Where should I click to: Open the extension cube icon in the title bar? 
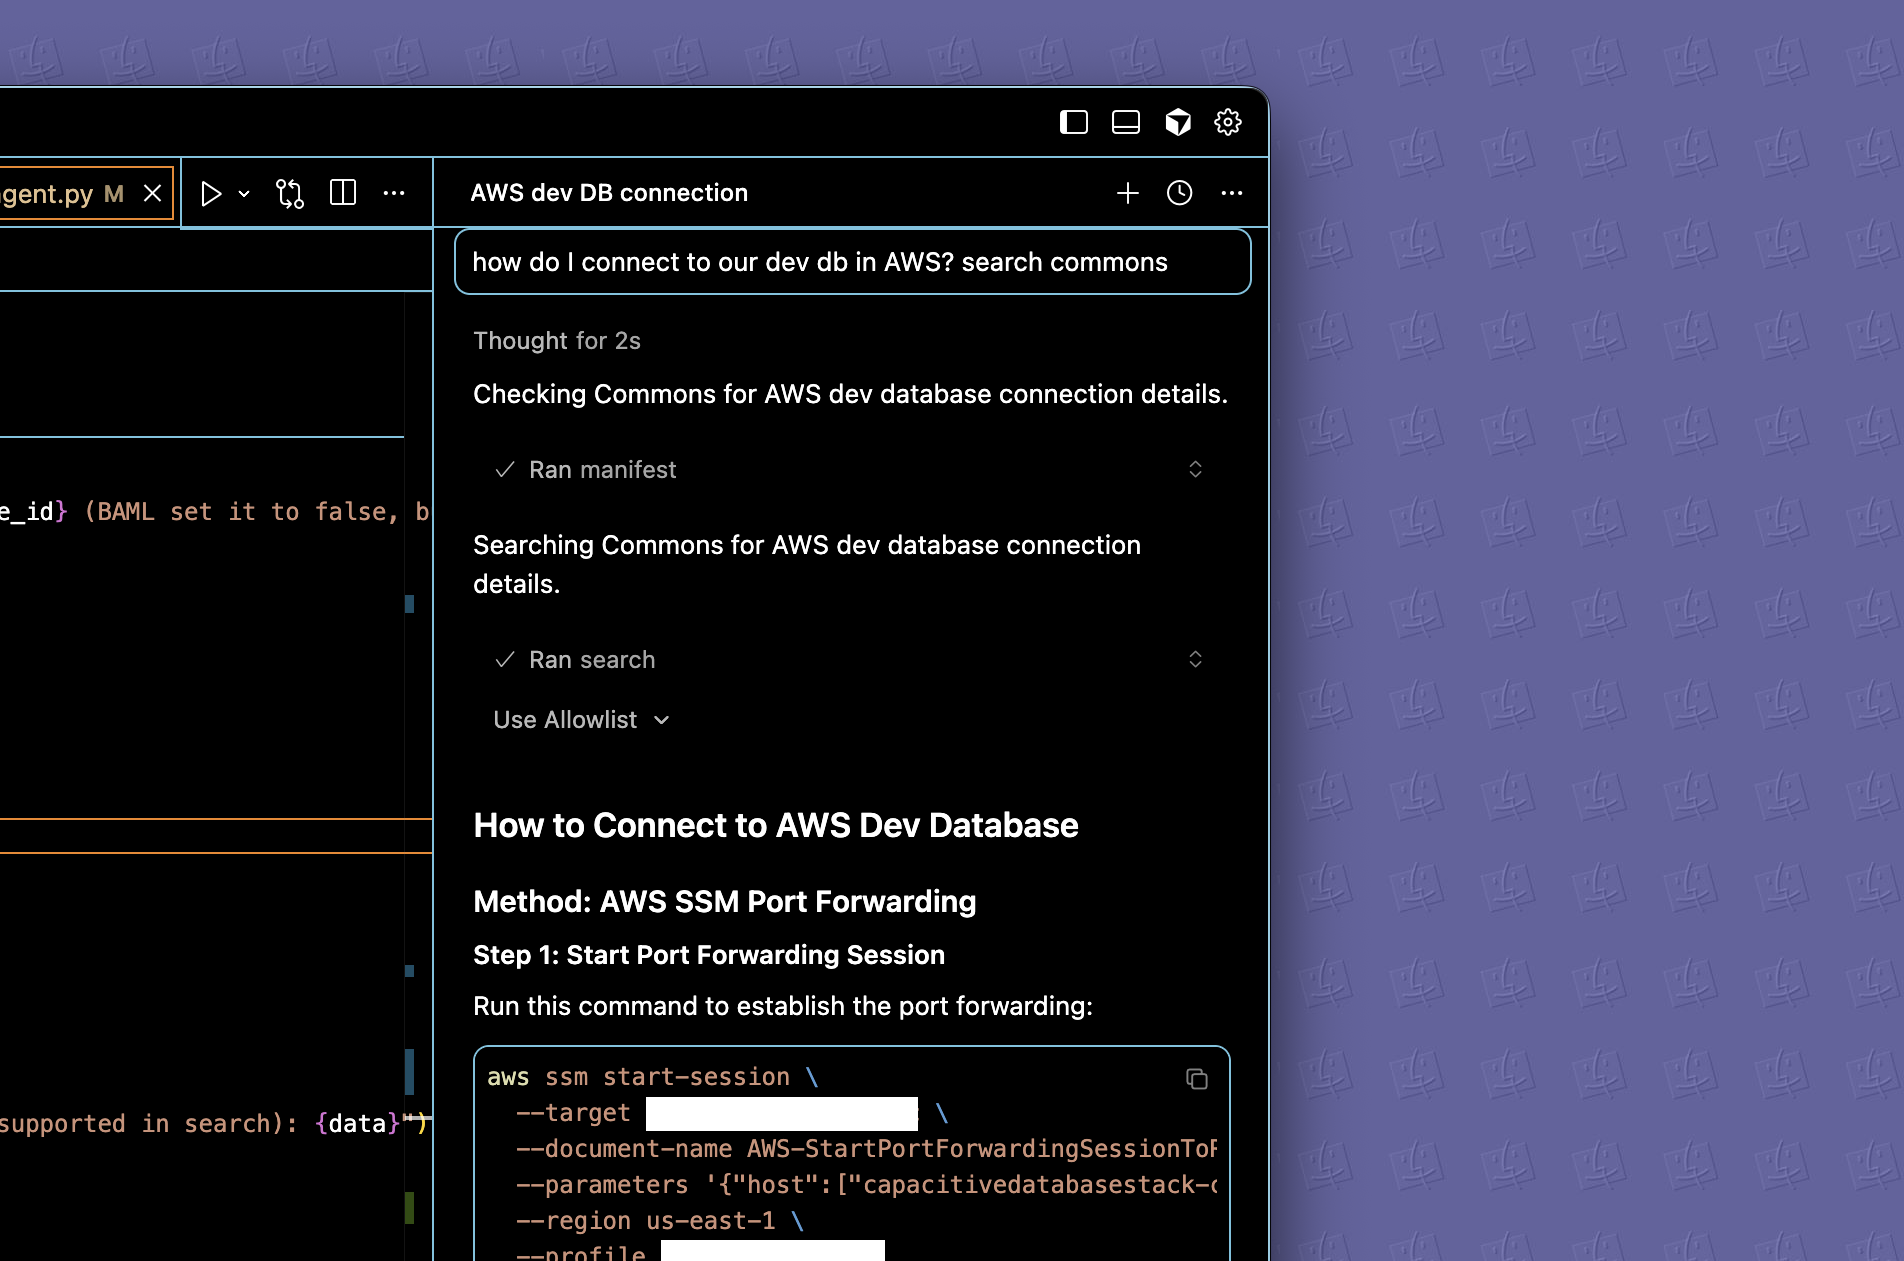pos(1179,121)
